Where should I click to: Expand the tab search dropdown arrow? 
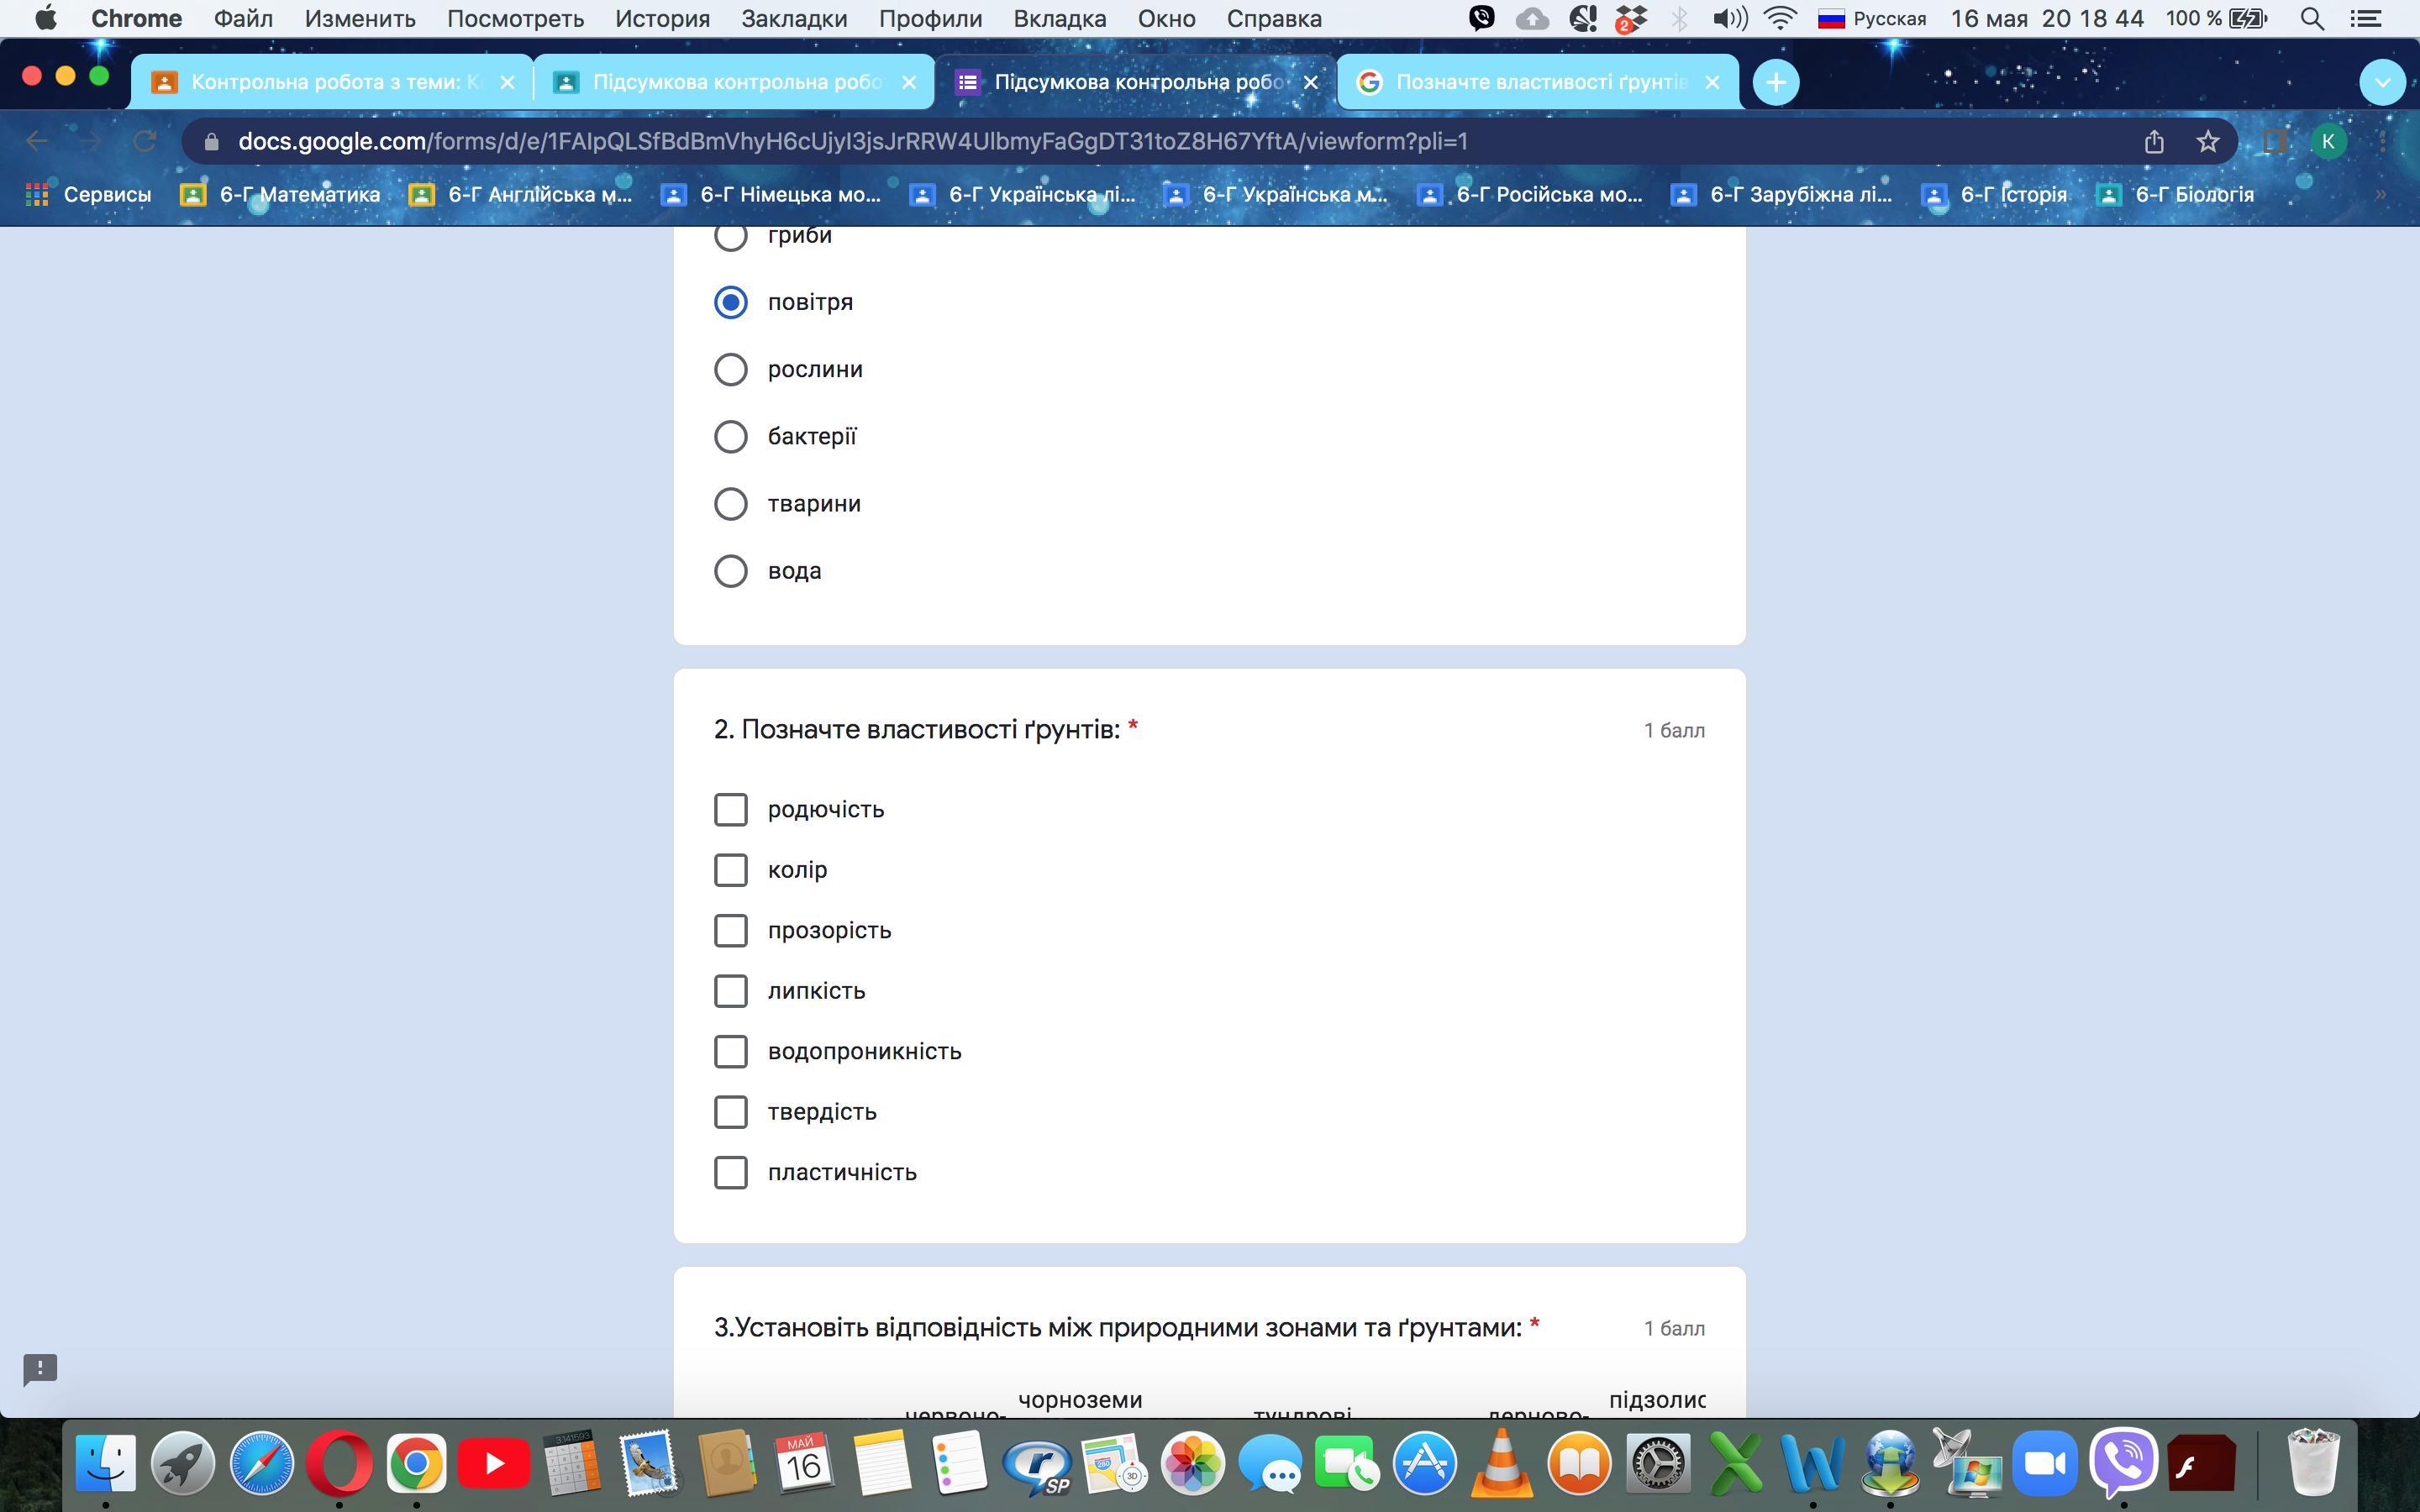(x=2382, y=82)
